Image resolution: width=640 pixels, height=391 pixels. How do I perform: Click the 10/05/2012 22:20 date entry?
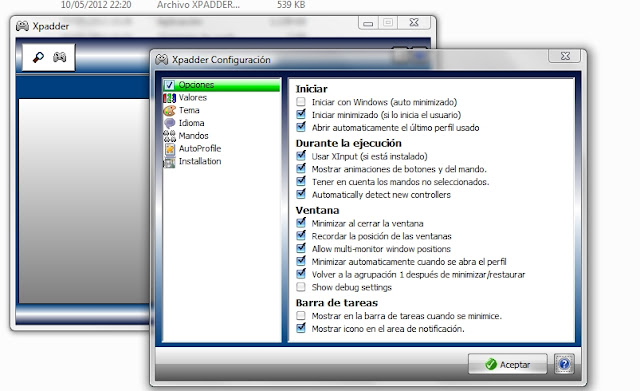96,5
